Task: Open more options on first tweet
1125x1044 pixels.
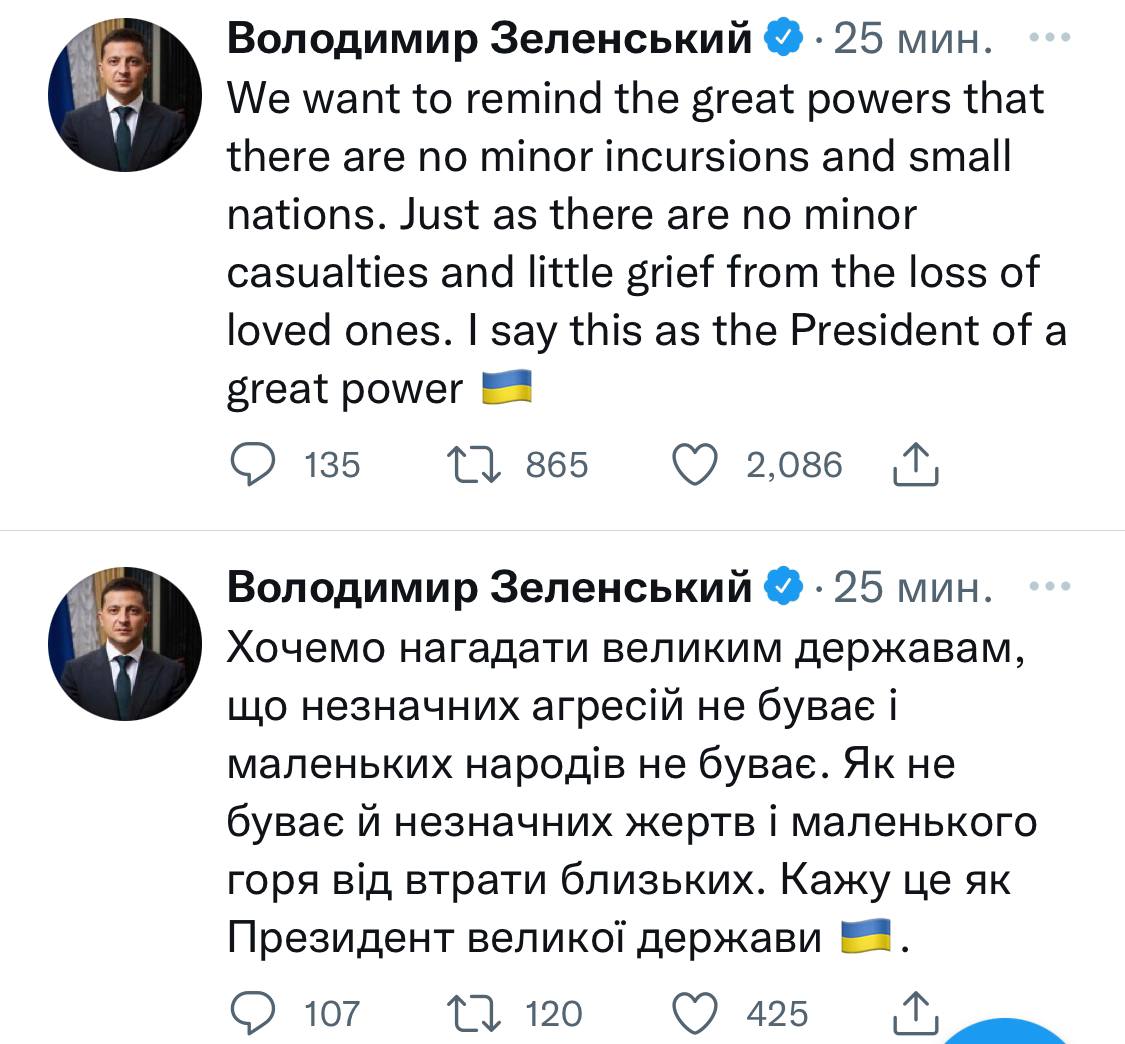Action: coord(1049,39)
